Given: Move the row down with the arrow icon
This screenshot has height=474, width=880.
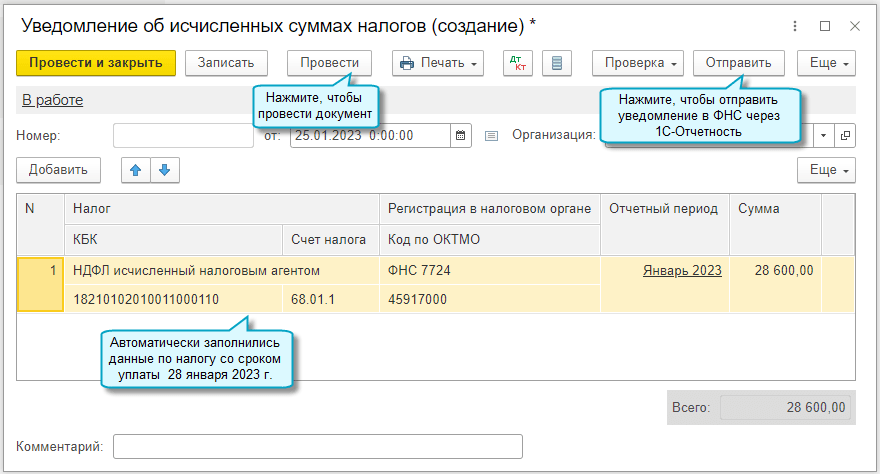Looking at the screenshot, I should coord(164,170).
